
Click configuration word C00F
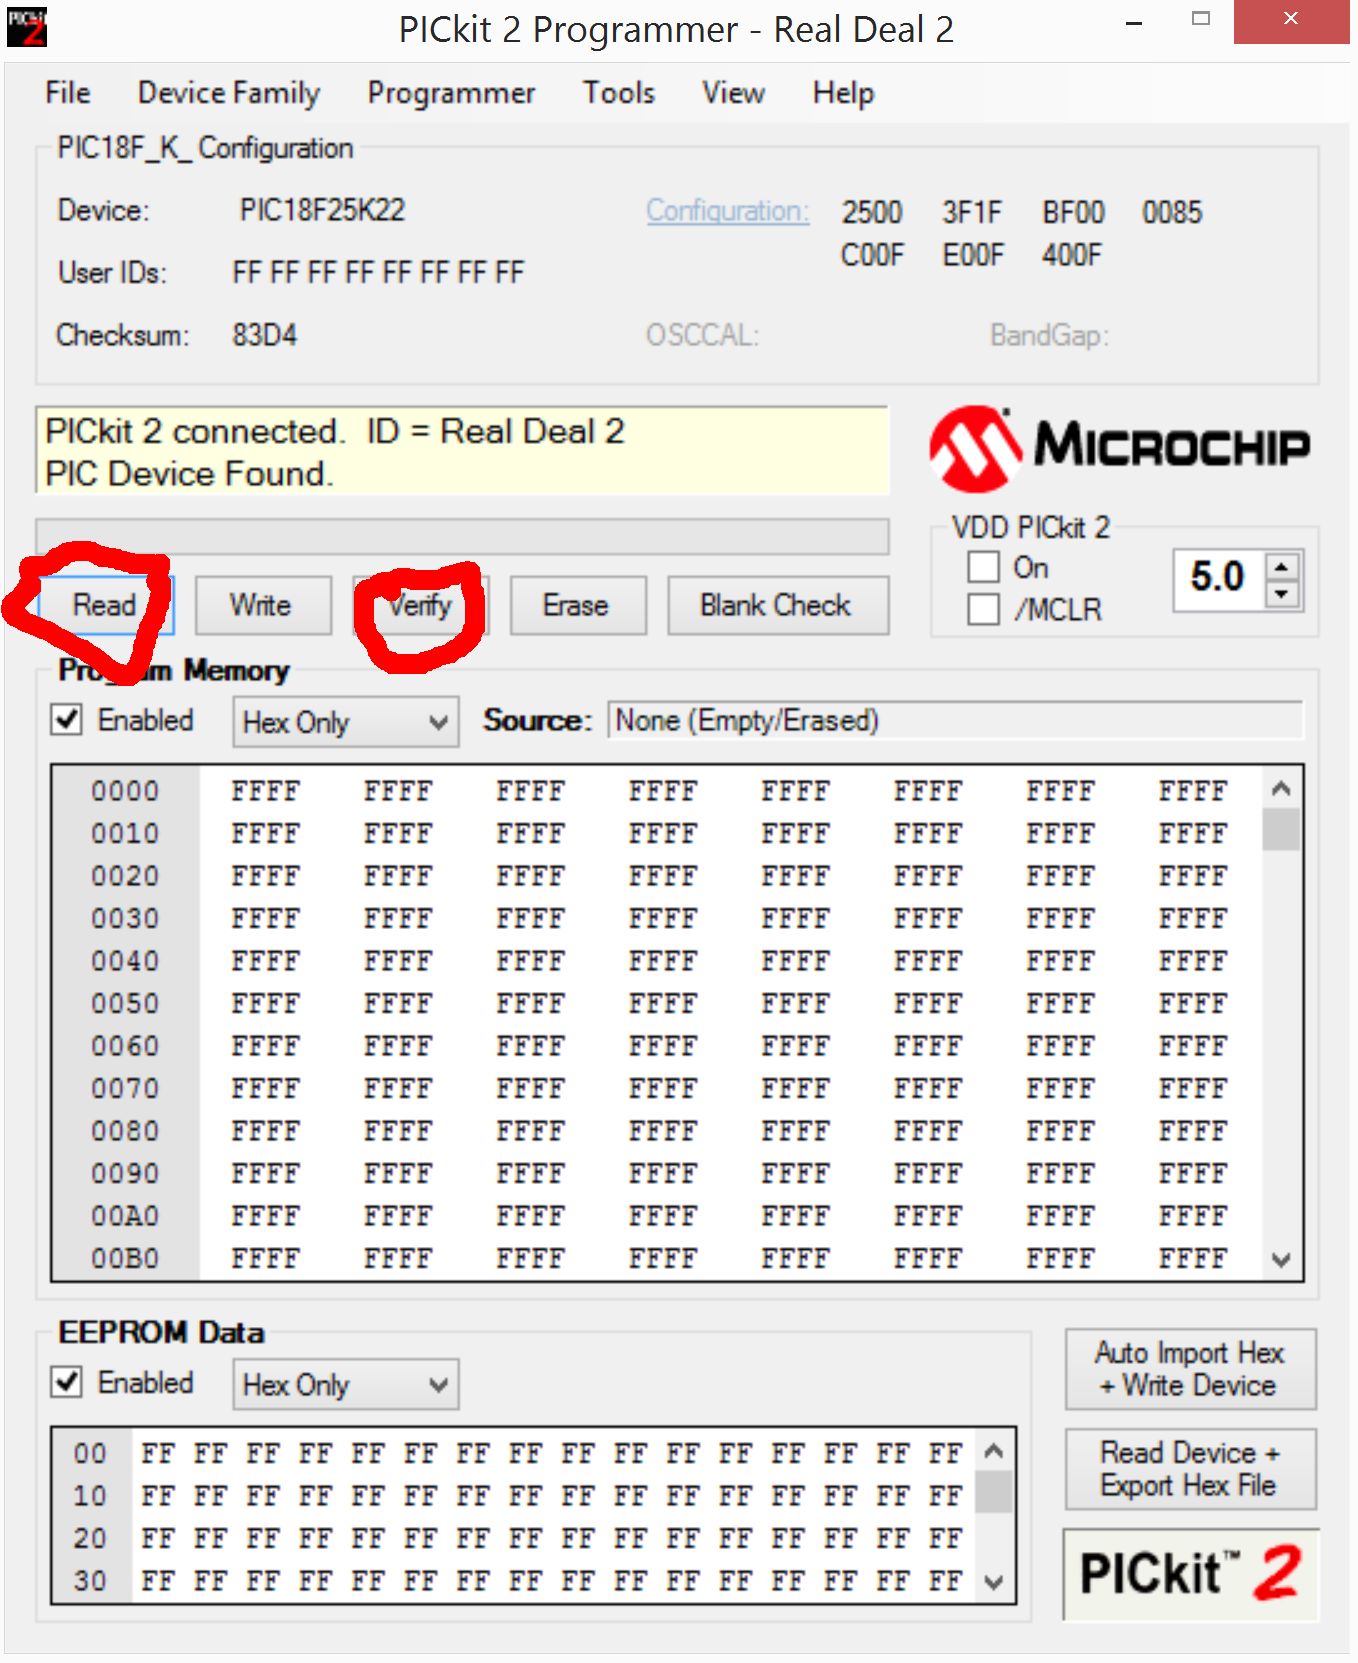(x=872, y=256)
